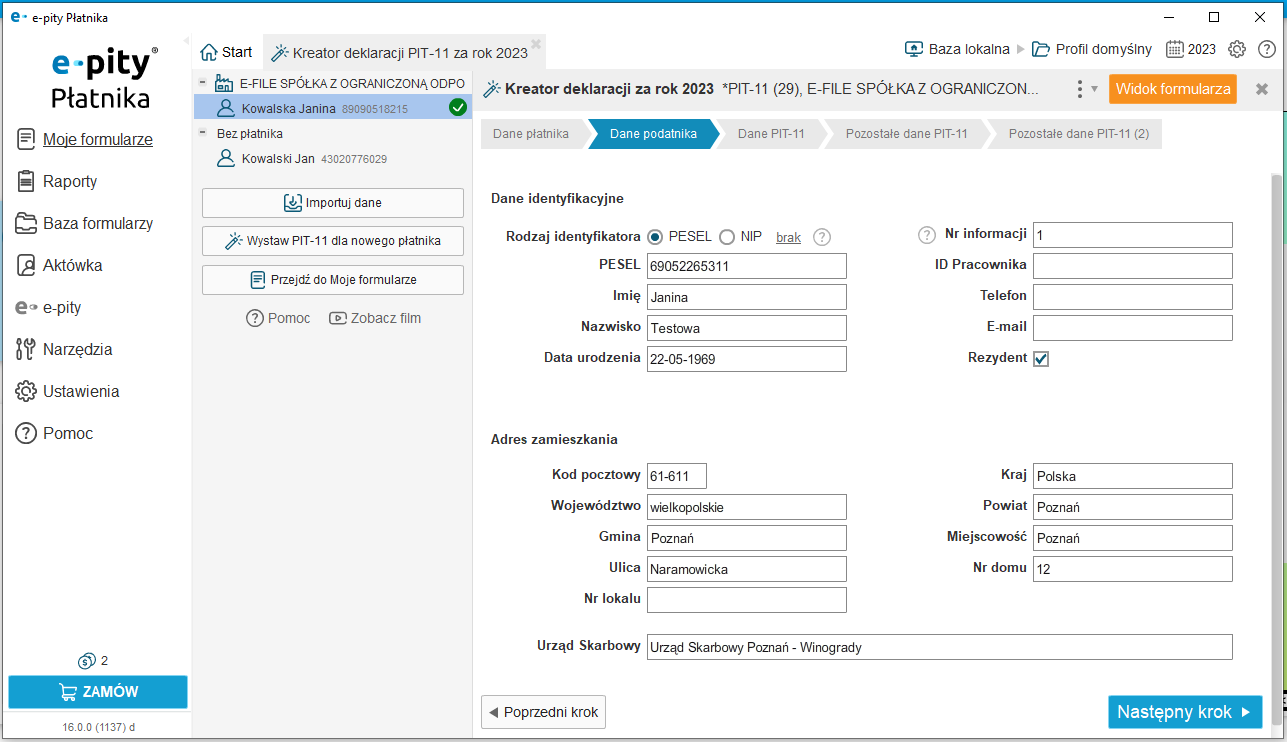This screenshot has height=742, width=1287.
Task: Click the Nr informacji field
Action: point(1132,235)
